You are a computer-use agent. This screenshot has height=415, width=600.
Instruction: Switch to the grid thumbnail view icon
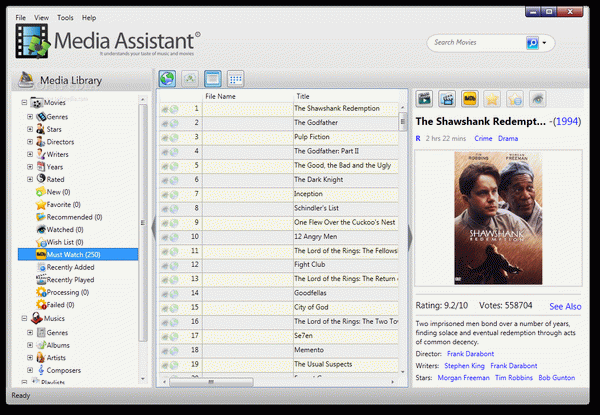pos(236,79)
